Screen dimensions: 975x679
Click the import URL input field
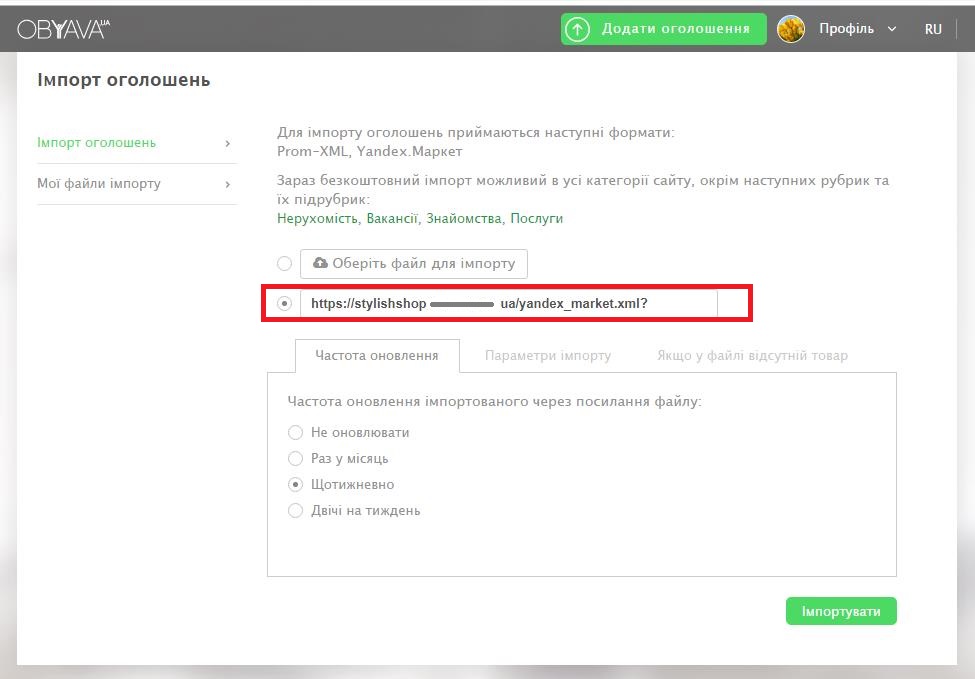tap(508, 303)
